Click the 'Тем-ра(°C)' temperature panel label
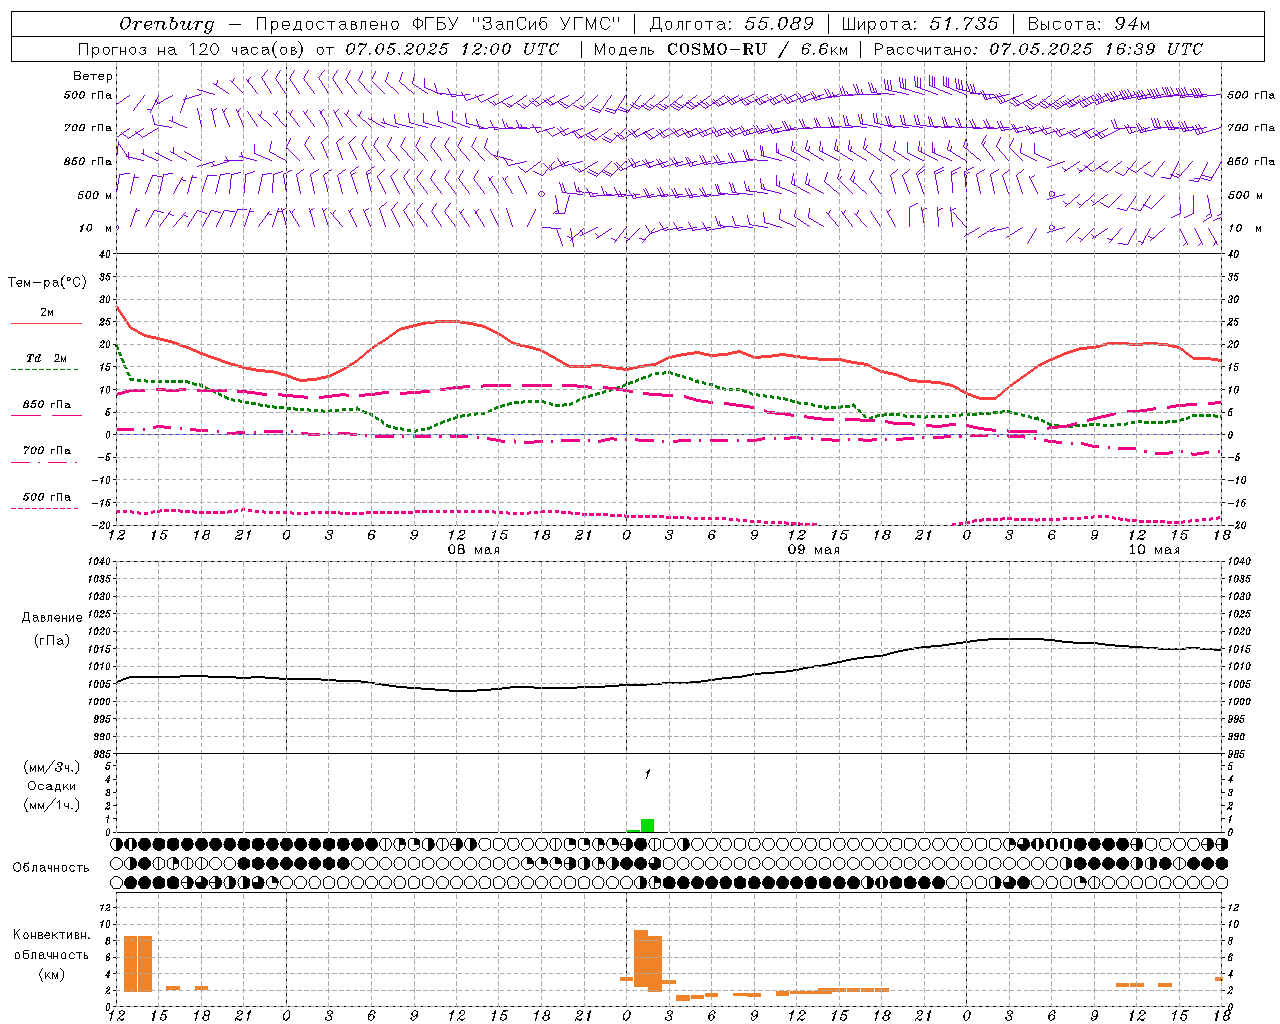 (47, 283)
